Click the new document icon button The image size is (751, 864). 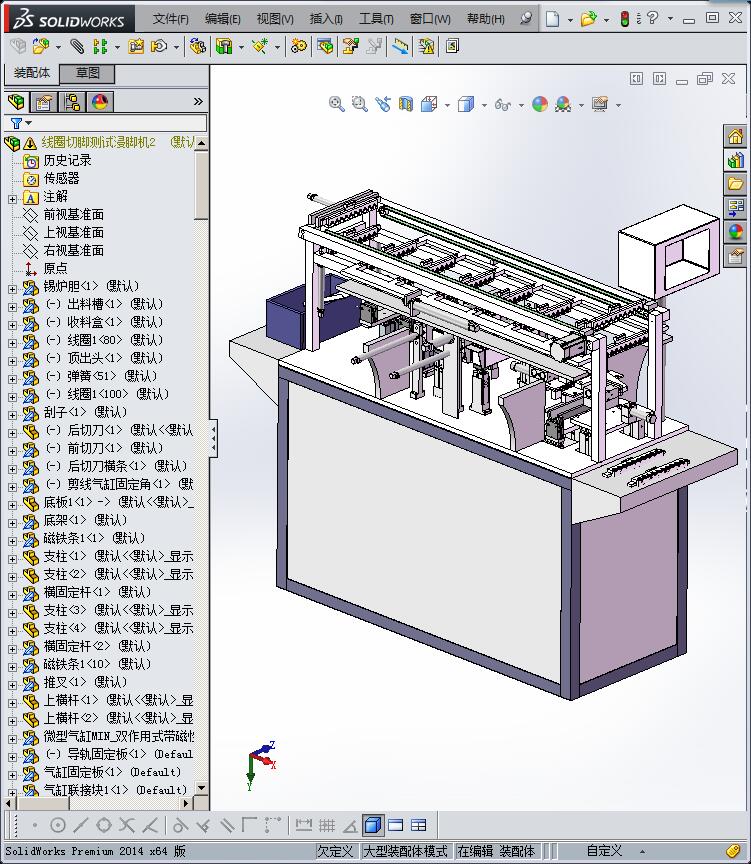pyautogui.click(x=552, y=19)
